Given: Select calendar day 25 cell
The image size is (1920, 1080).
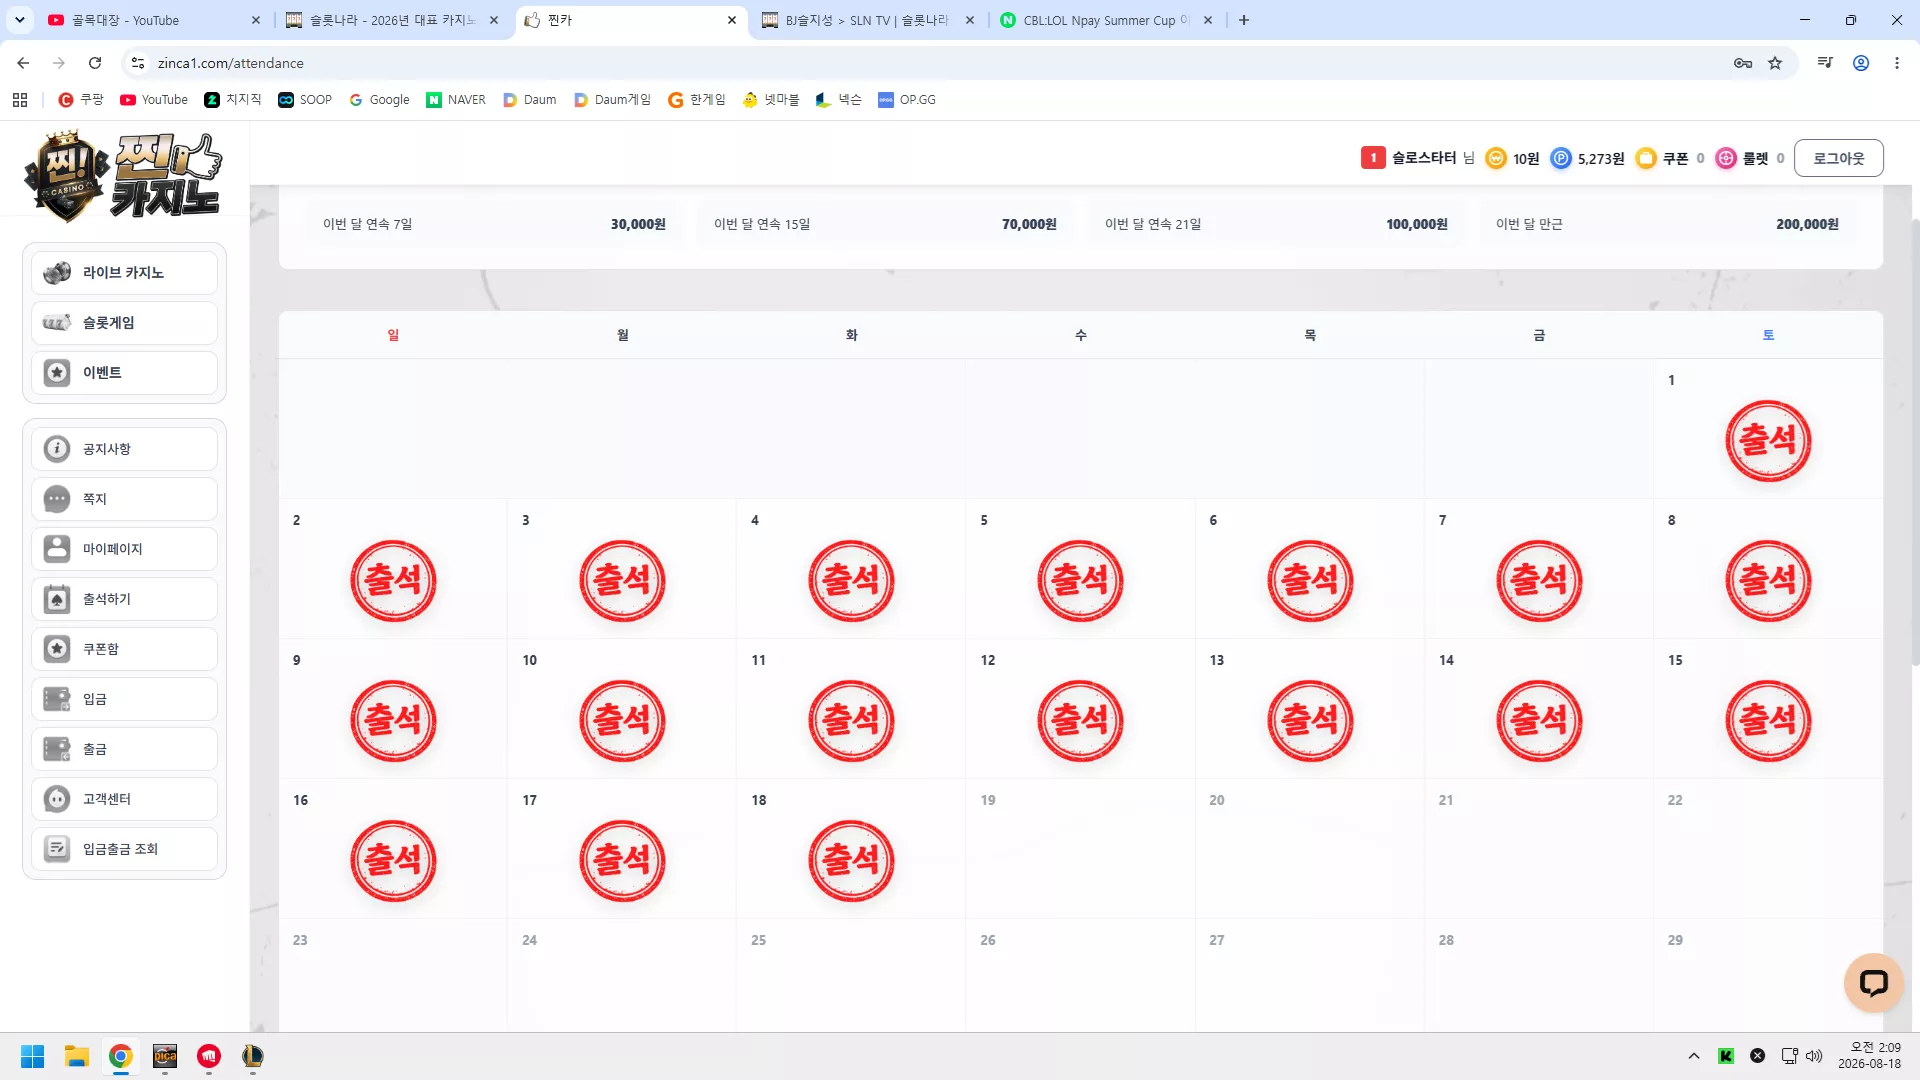Looking at the screenshot, I should pos(851,975).
